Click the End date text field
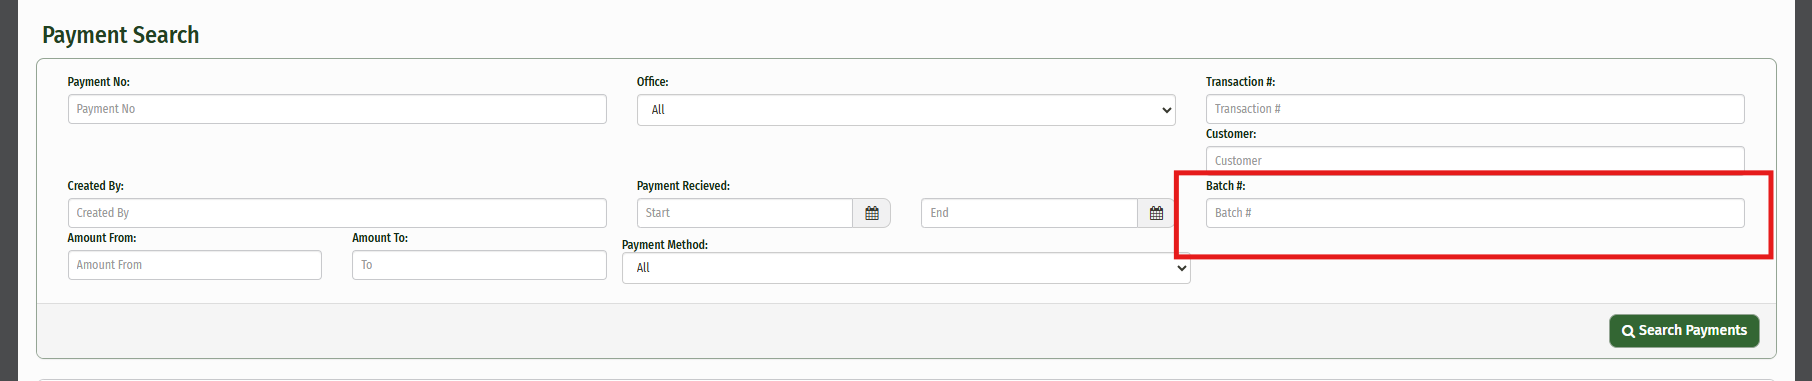The width and height of the screenshot is (1812, 381). (x=1029, y=213)
